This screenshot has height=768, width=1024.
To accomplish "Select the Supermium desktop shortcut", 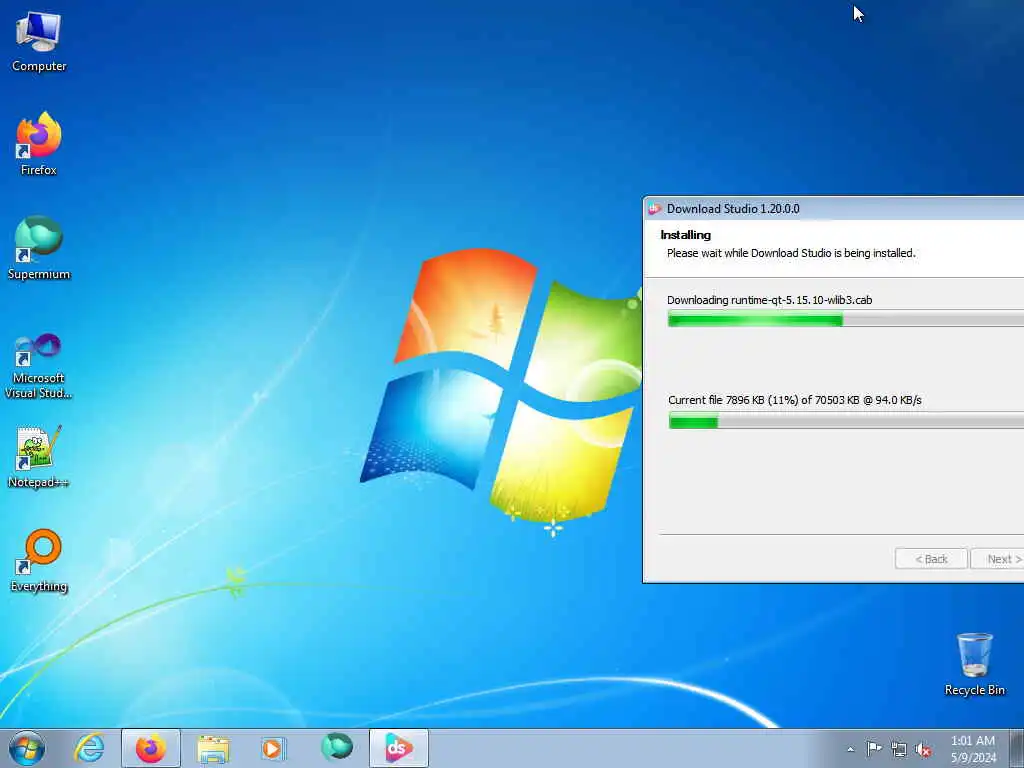I will [x=39, y=248].
